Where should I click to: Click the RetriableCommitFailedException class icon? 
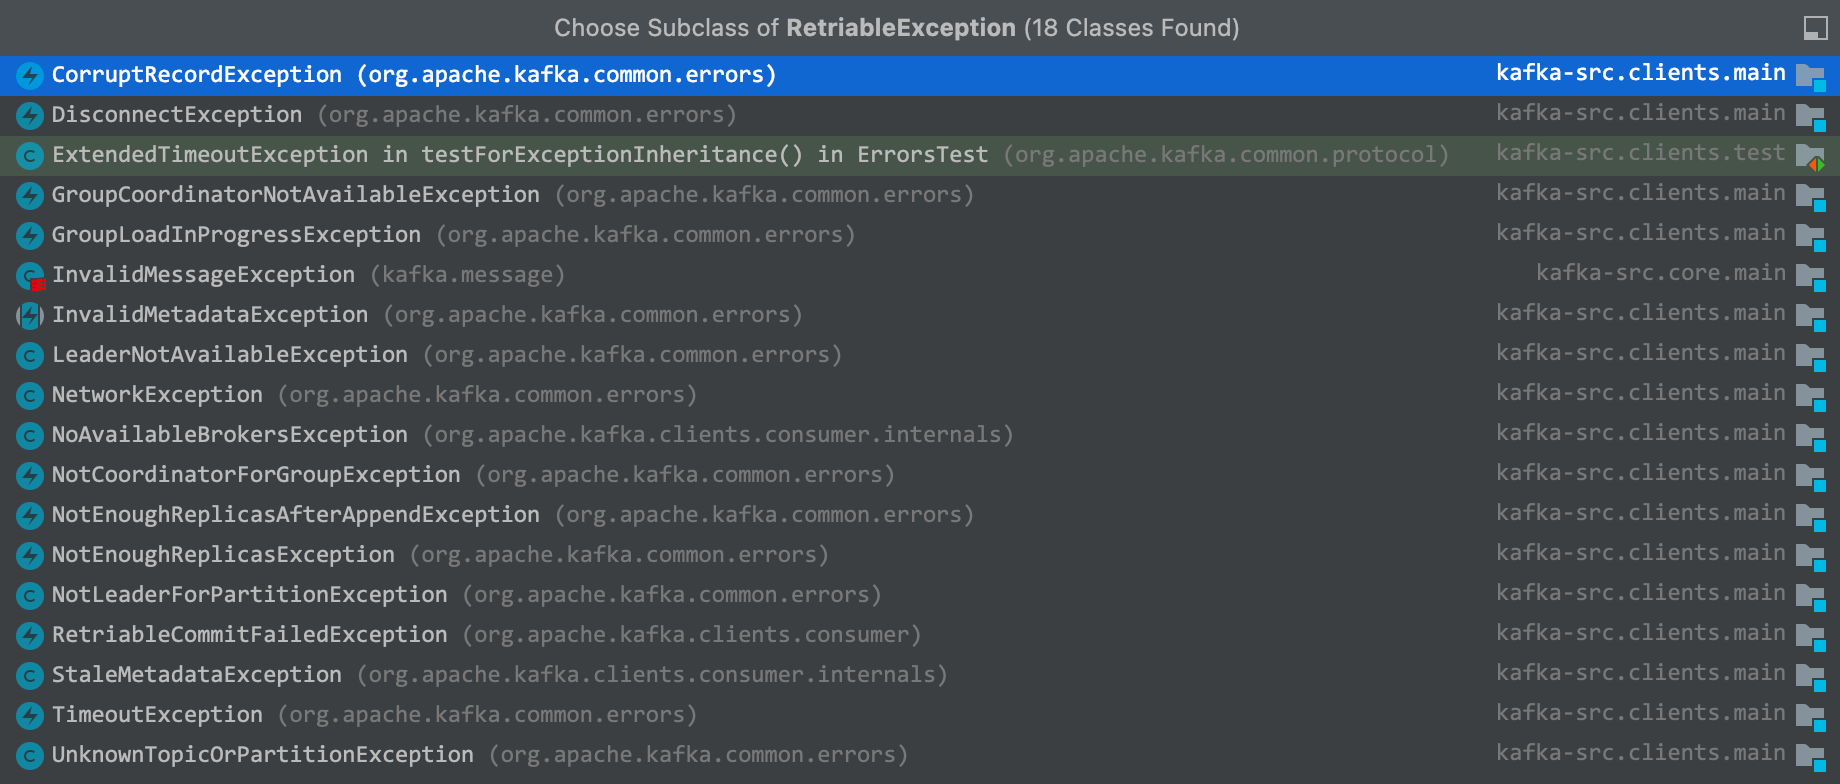tap(30, 635)
